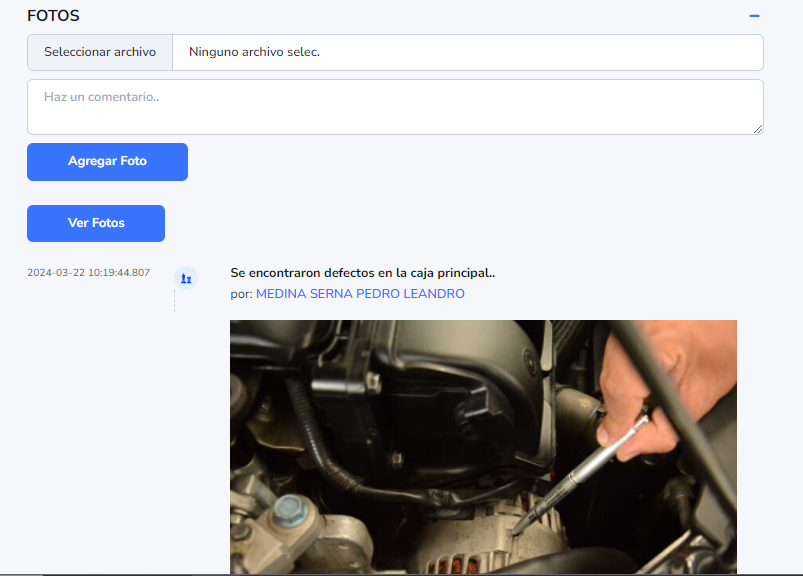Open the engine photo thumbnail
The image size is (803, 576).
click(x=483, y=447)
